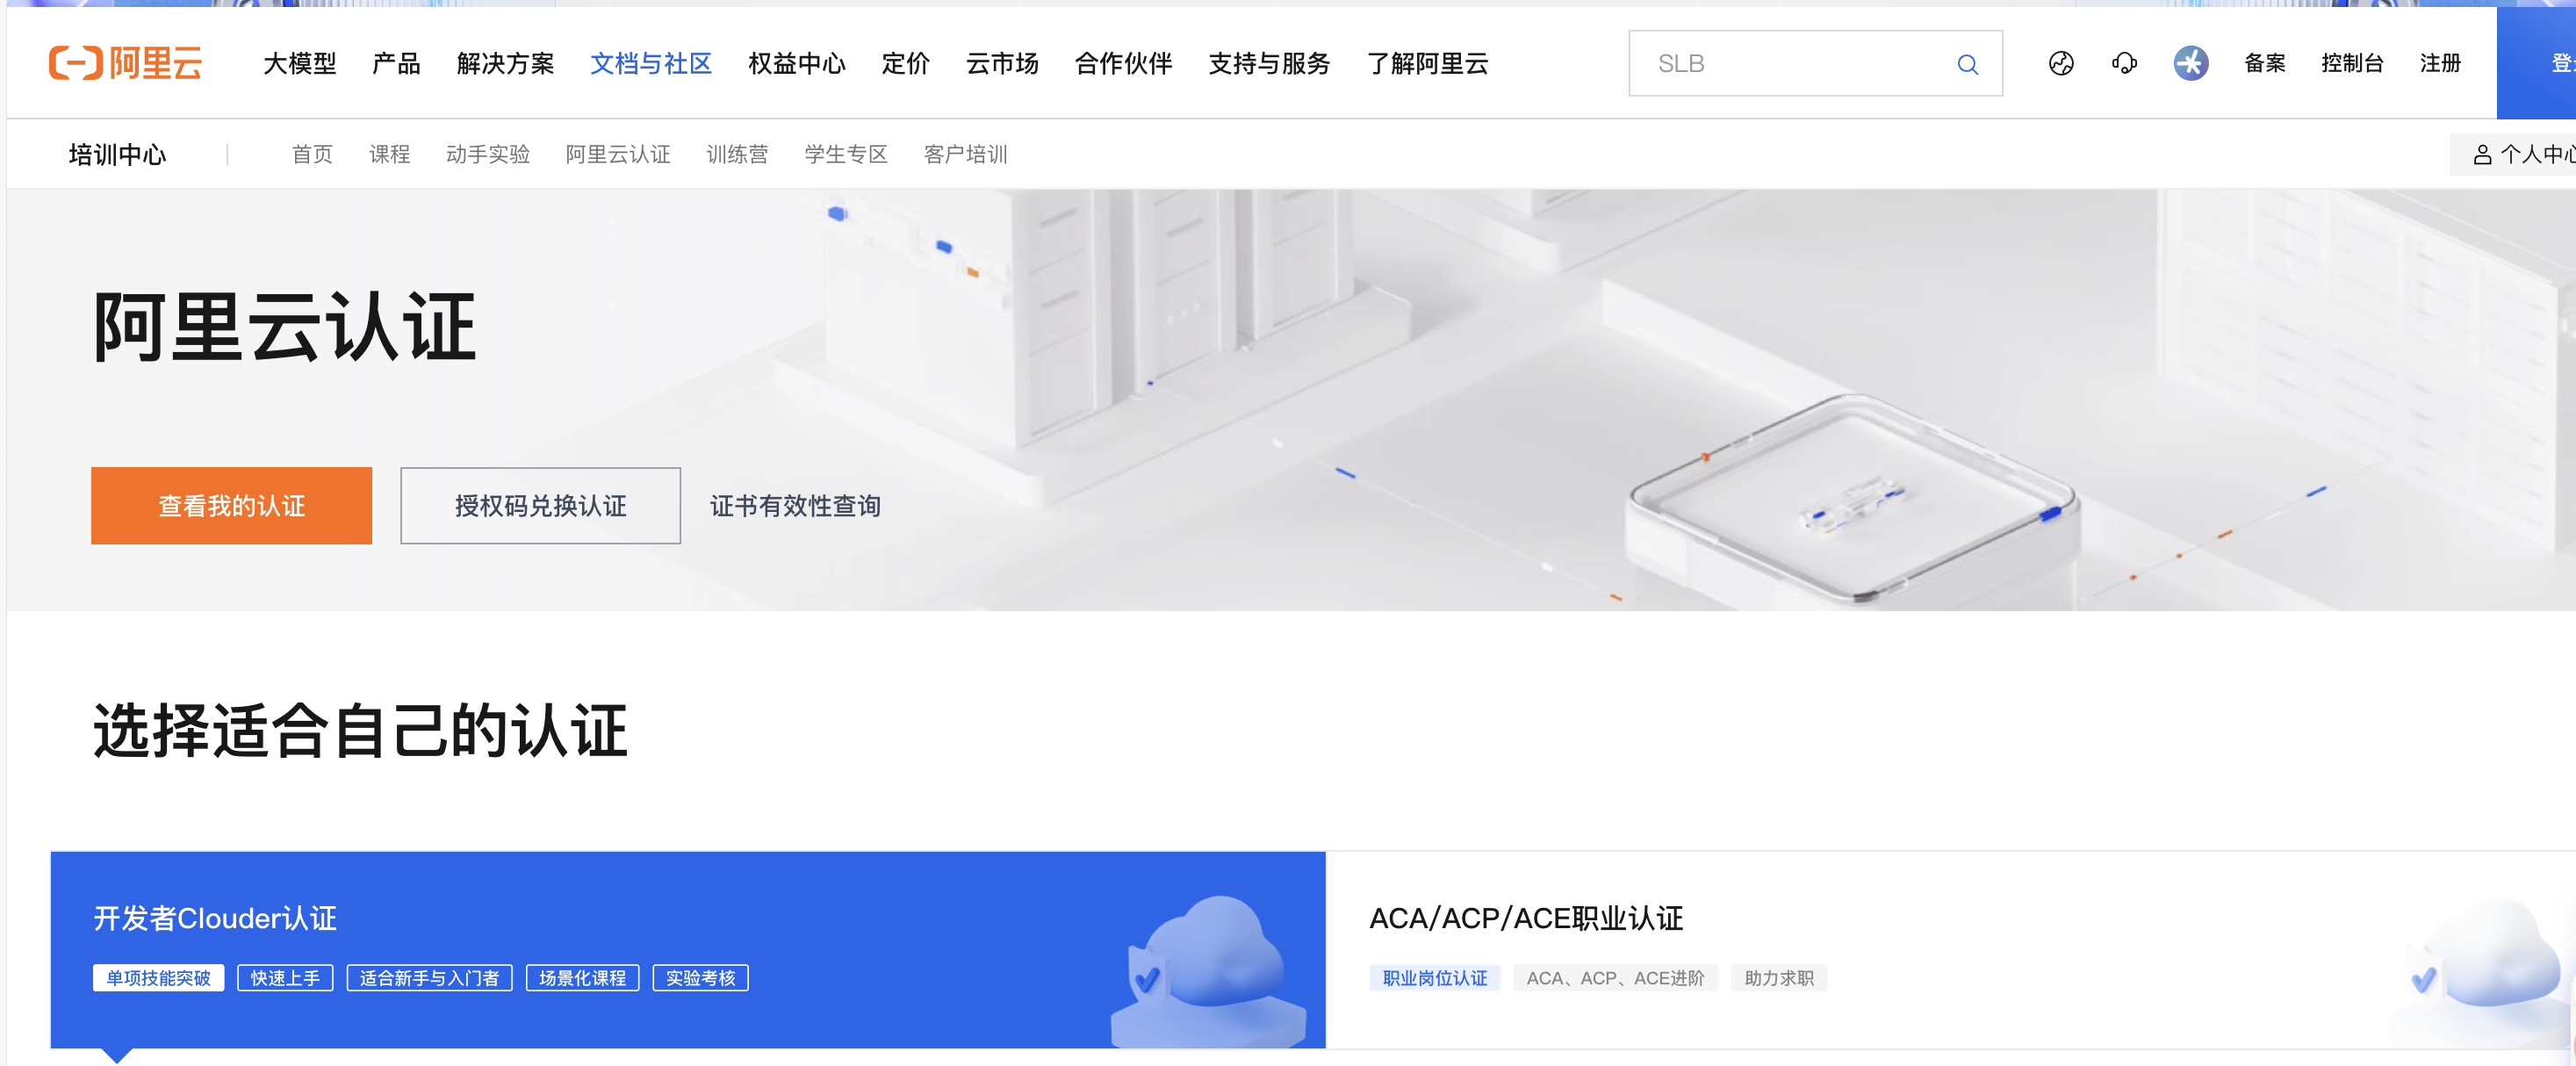Click the 助力求职 tag
Viewport: 2576px width, 1066px height.
(x=1778, y=978)
